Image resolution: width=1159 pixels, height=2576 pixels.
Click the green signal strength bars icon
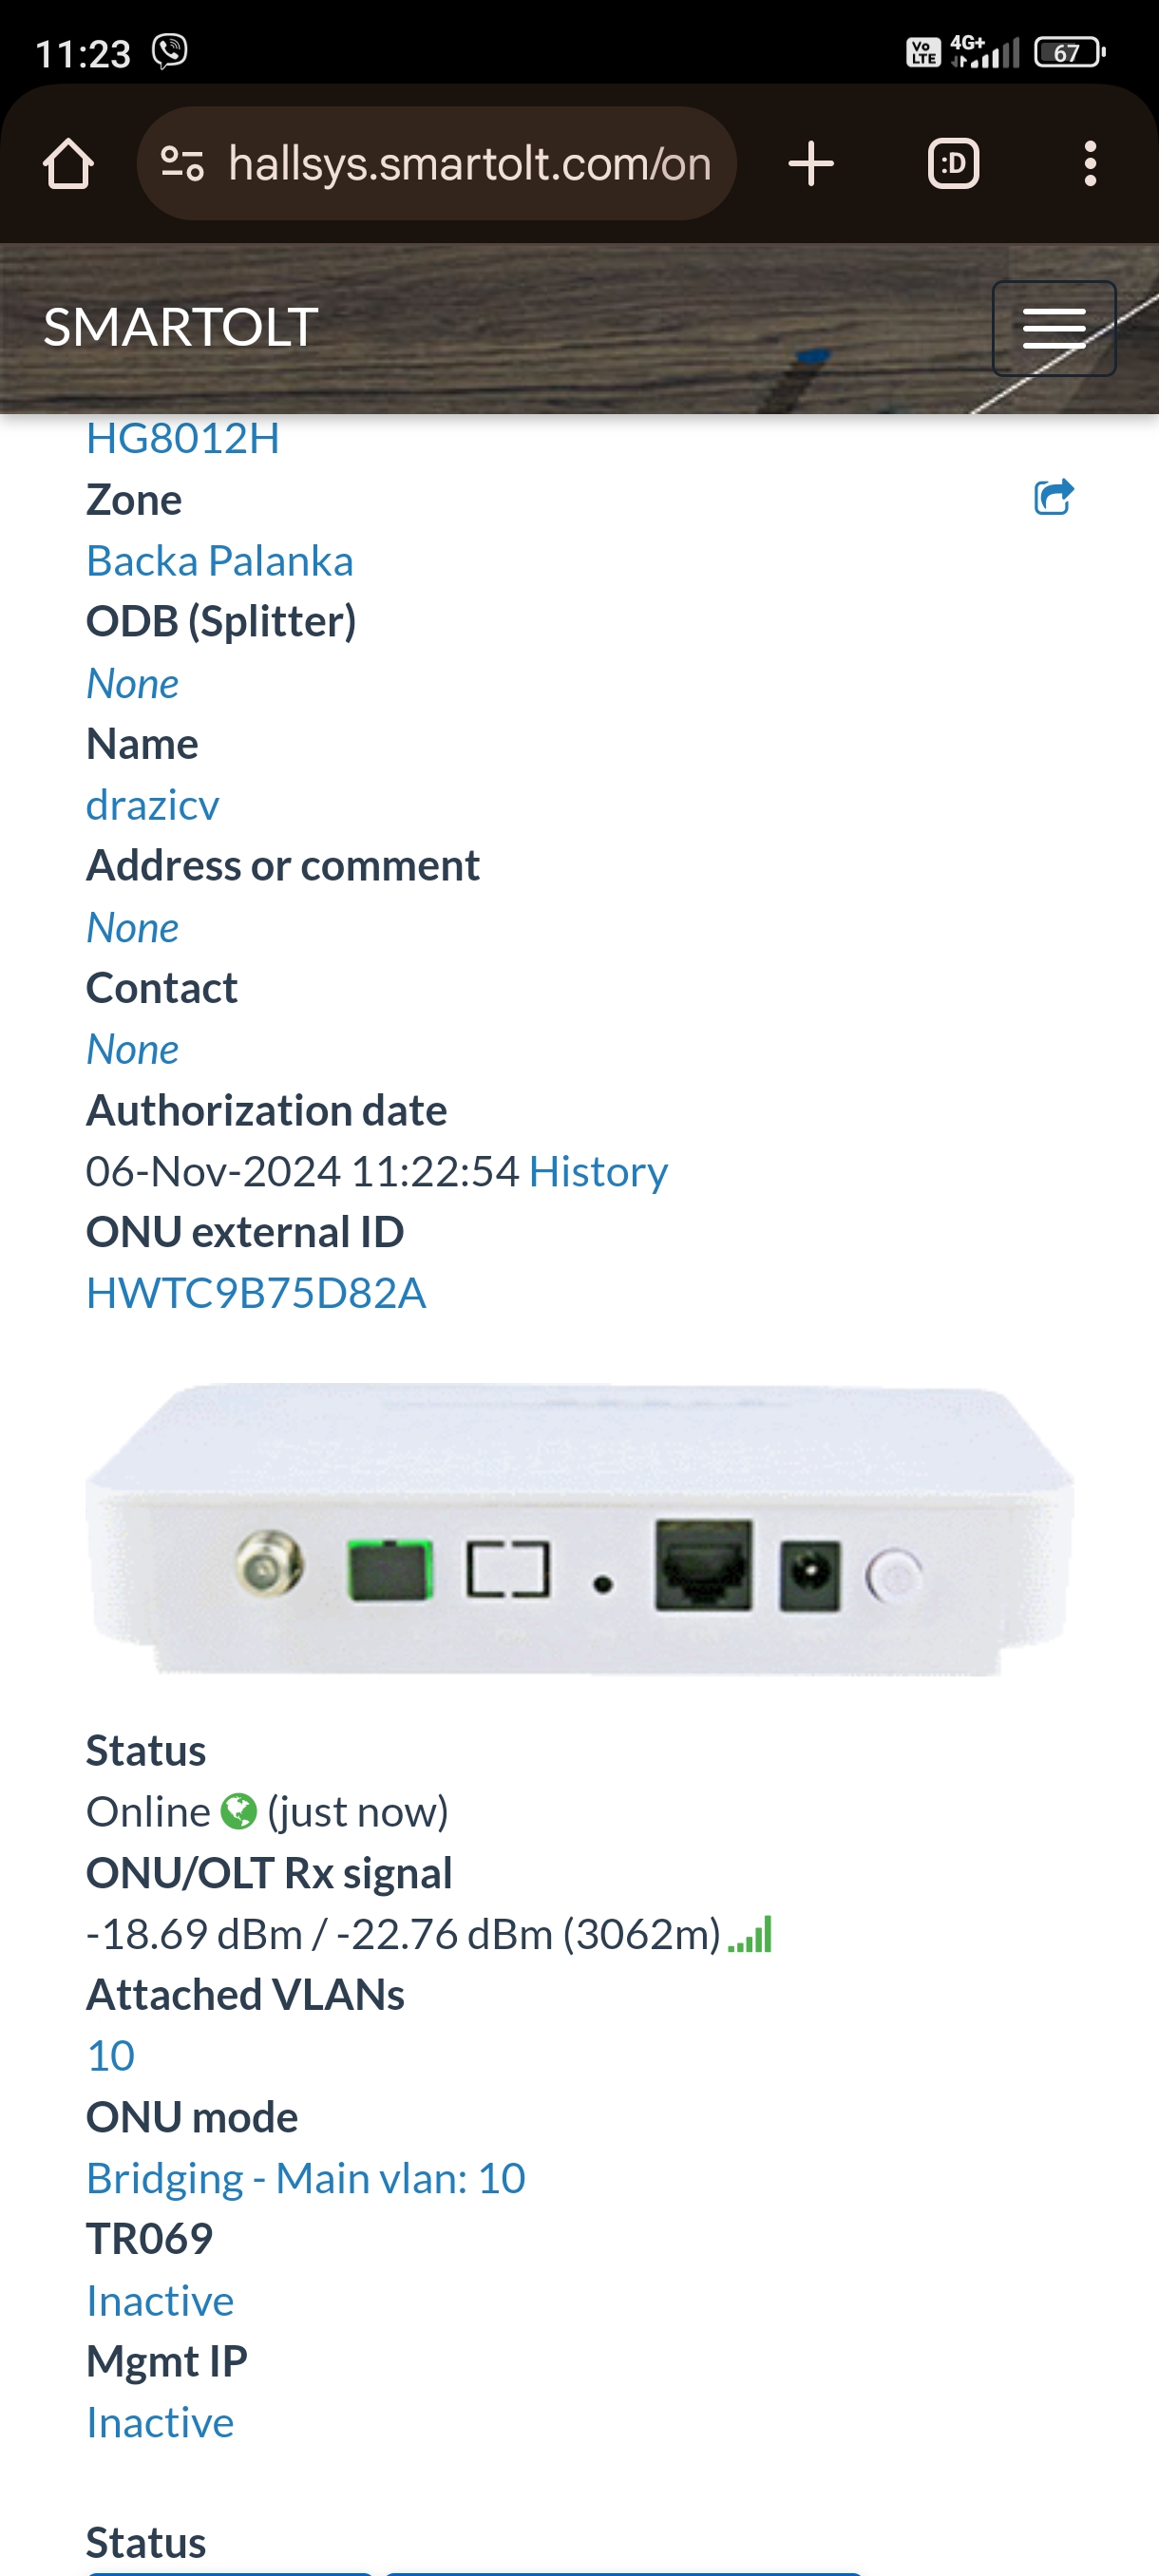750,1934
